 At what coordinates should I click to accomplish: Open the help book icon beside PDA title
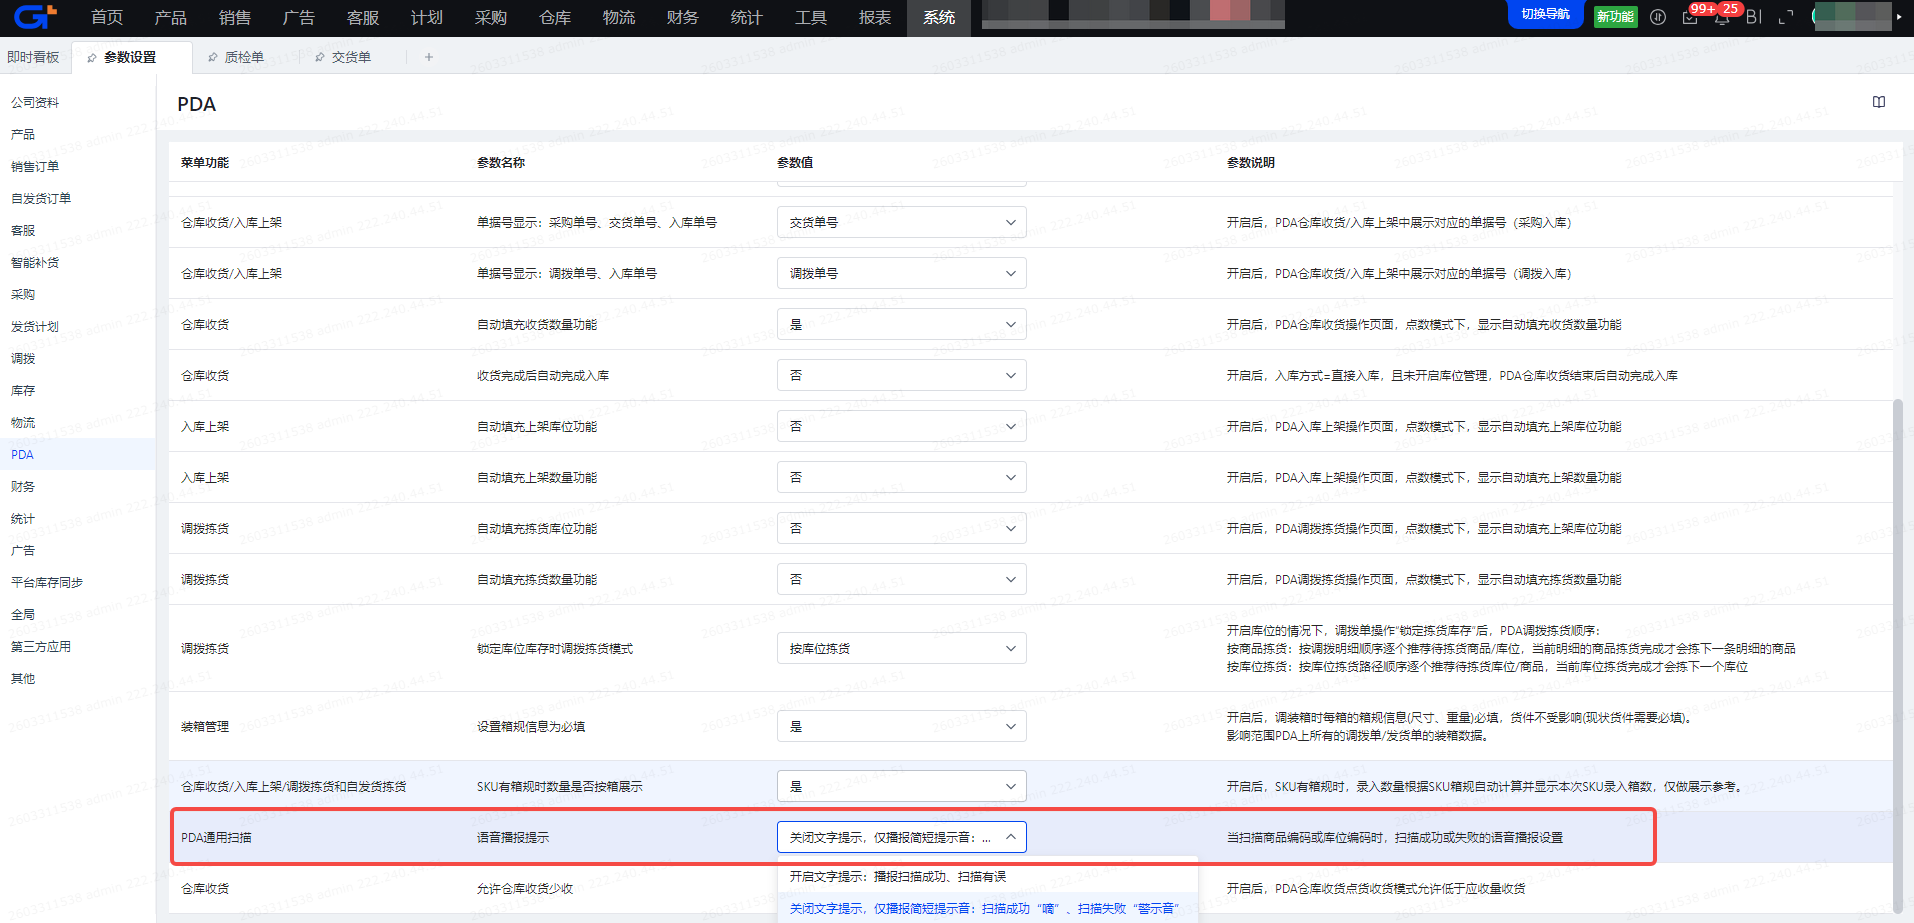(x=1879, y=102)
